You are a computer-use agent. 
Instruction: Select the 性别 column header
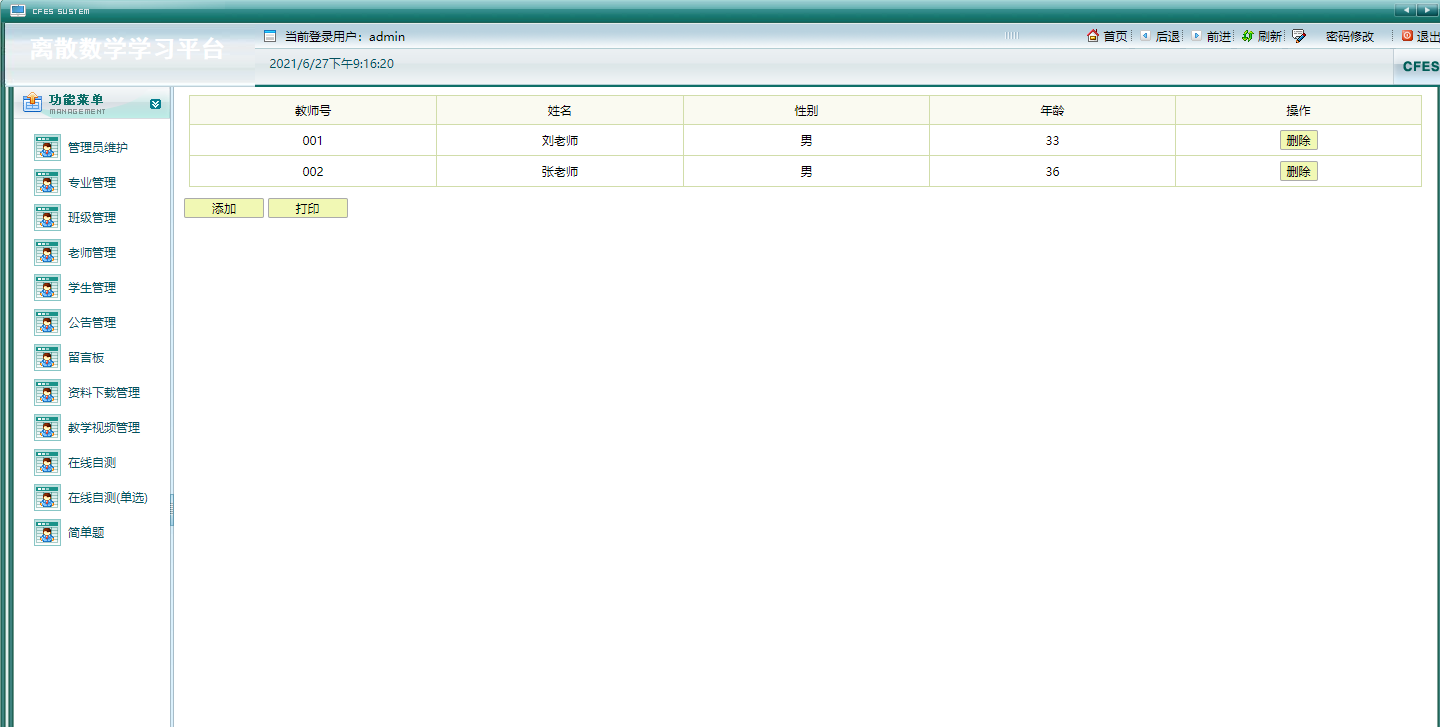pos(806,110)
